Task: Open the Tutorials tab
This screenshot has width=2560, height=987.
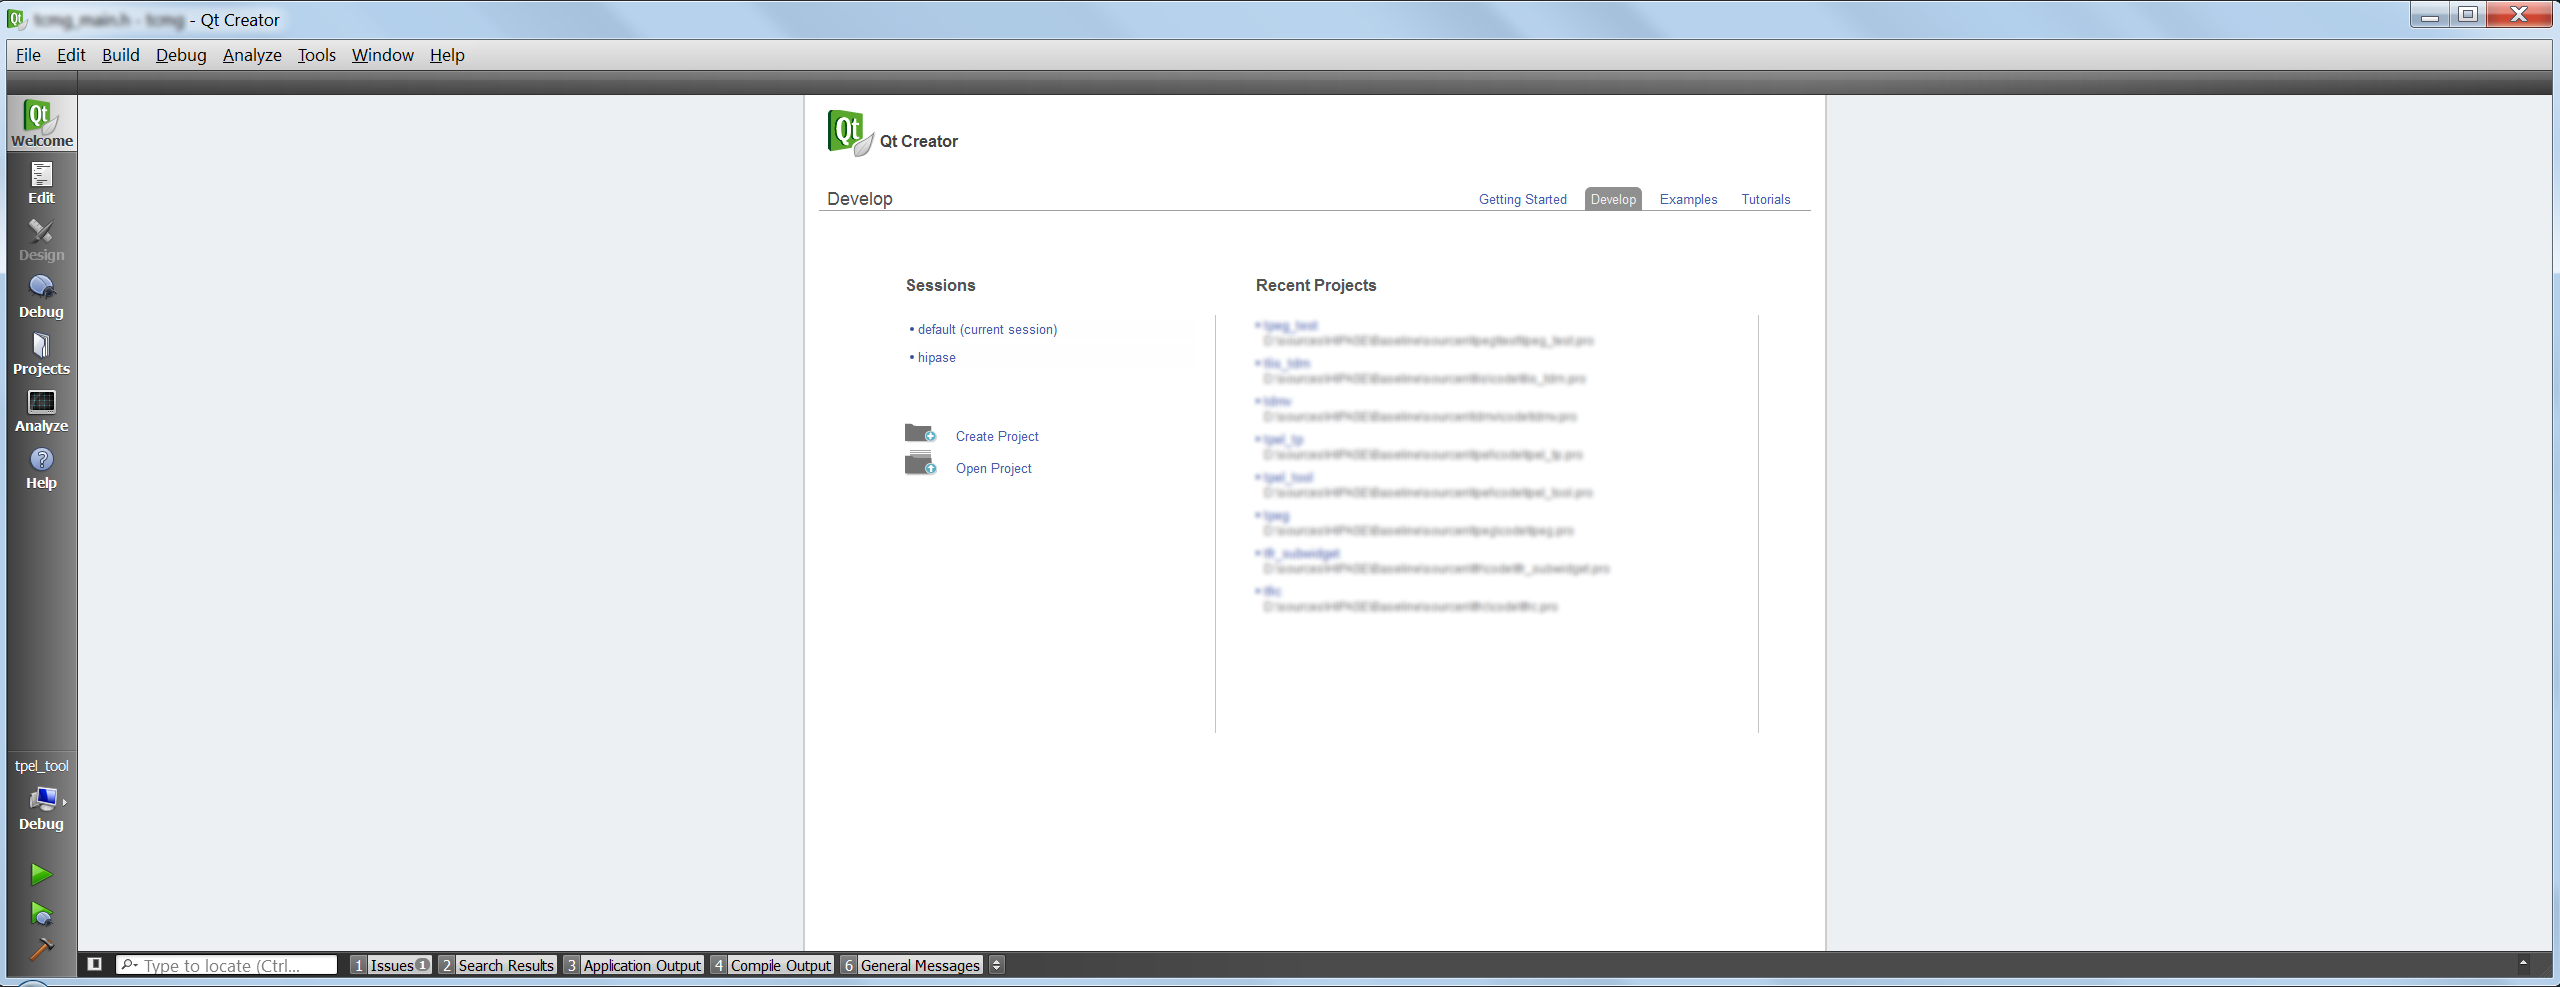Action: pos(1766,199)
